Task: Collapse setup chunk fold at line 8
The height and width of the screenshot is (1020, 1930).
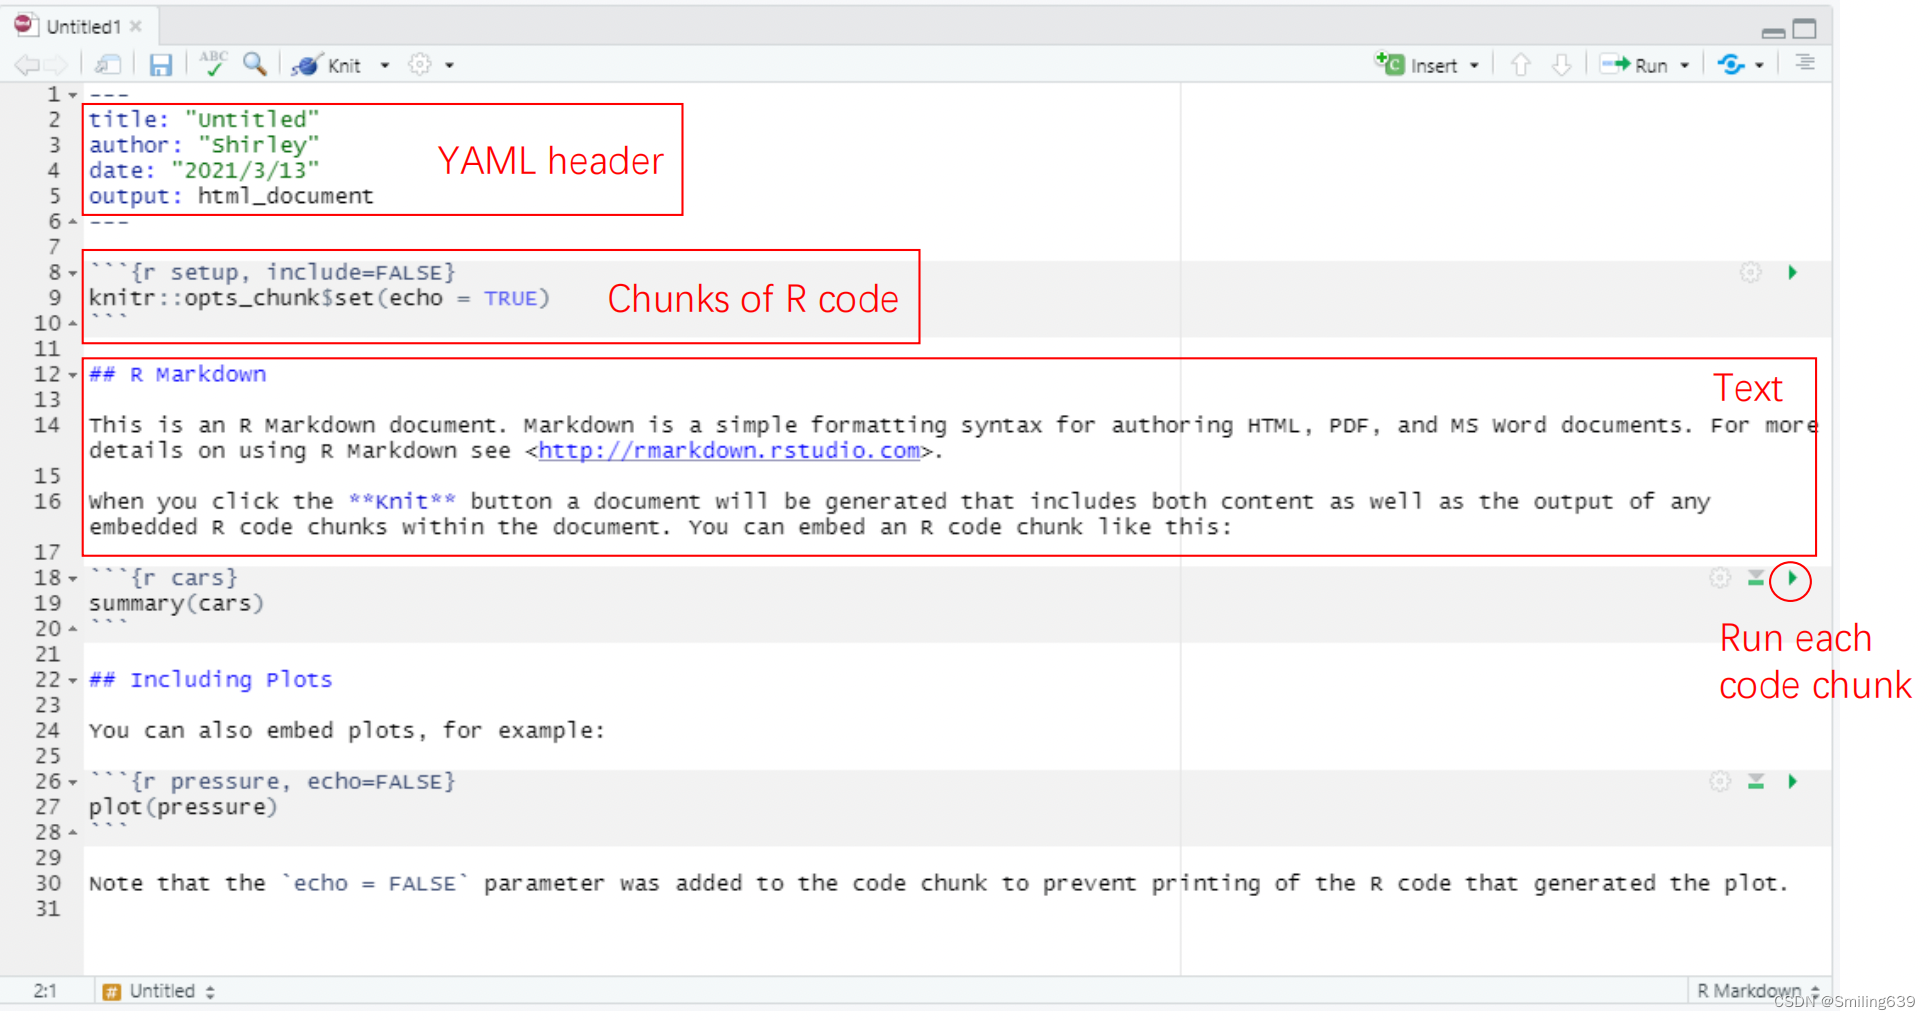Action: tap(73, 273)
